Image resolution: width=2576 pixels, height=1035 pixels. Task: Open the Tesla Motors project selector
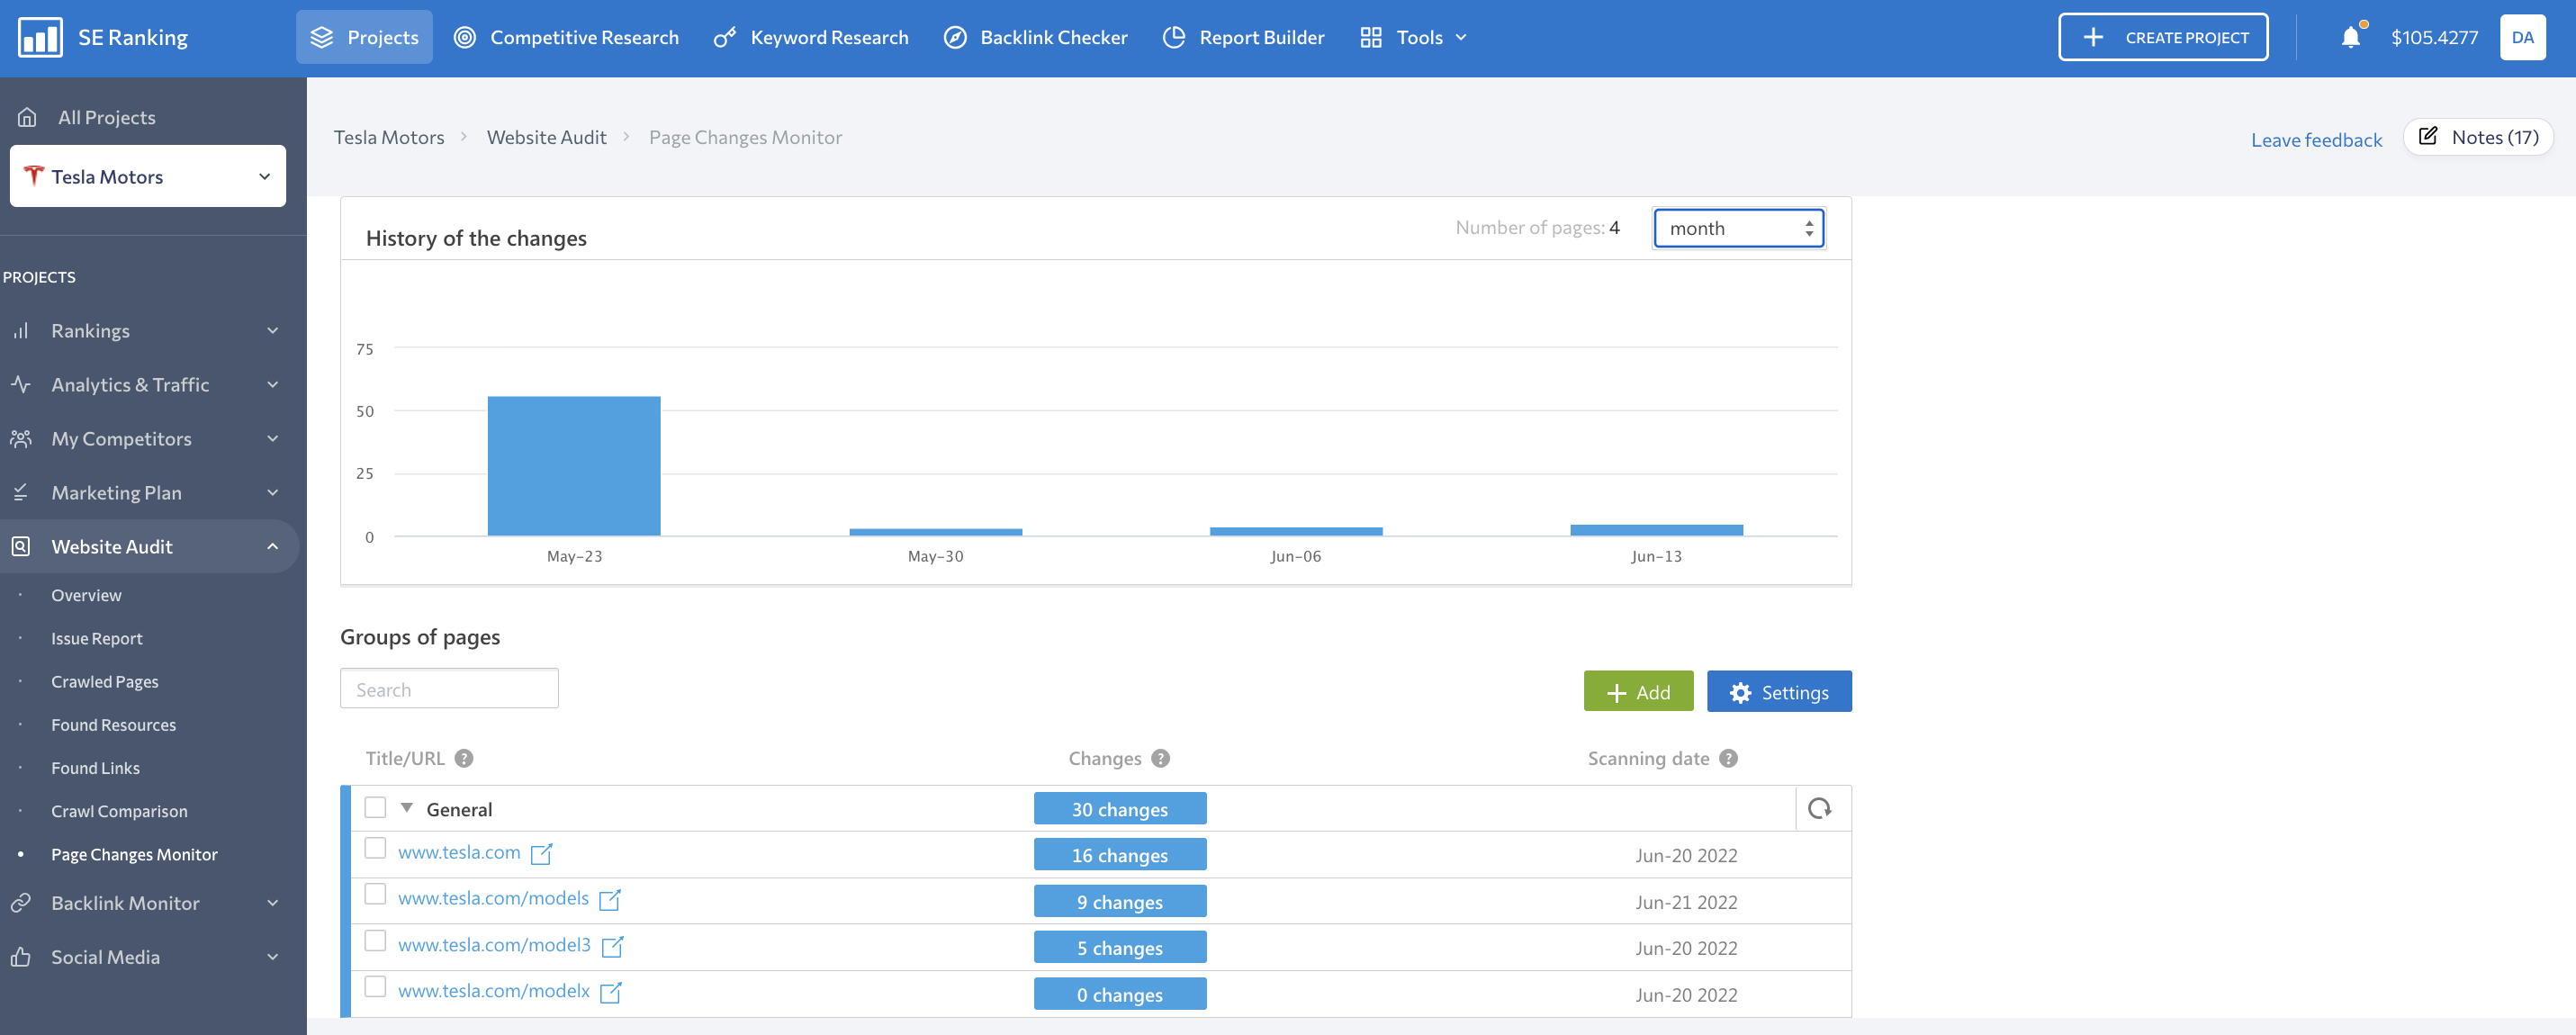[x=148, y=176]
